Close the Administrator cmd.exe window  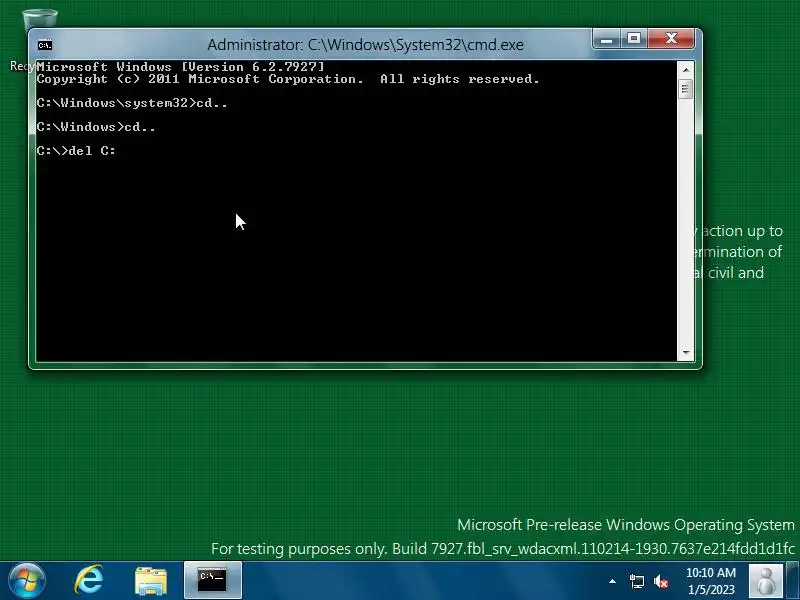click(x=671, y=39)
